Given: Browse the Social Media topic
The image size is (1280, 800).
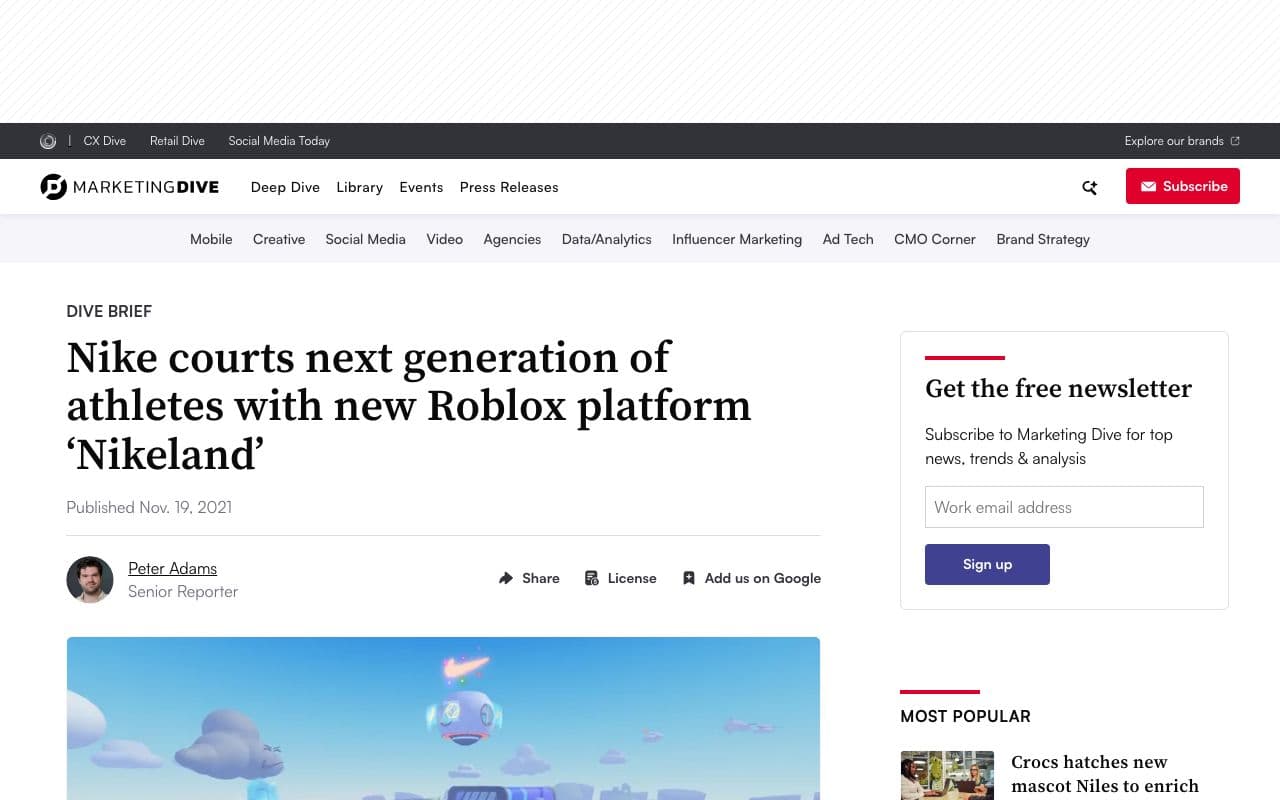Looking at the screenshot, I should [x=366, y=239].
